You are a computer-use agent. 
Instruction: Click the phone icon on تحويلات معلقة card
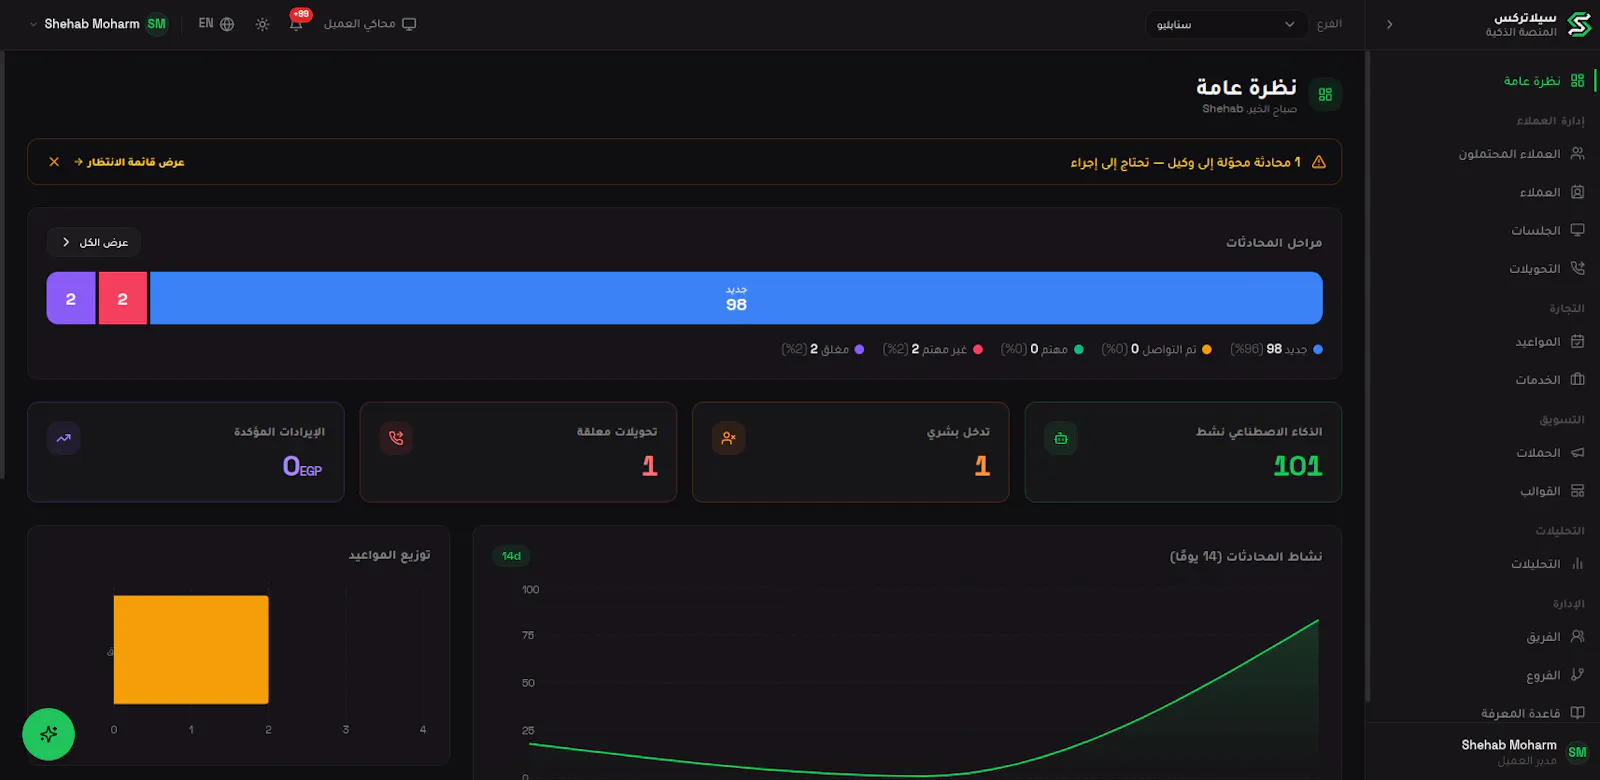[396, 438]
